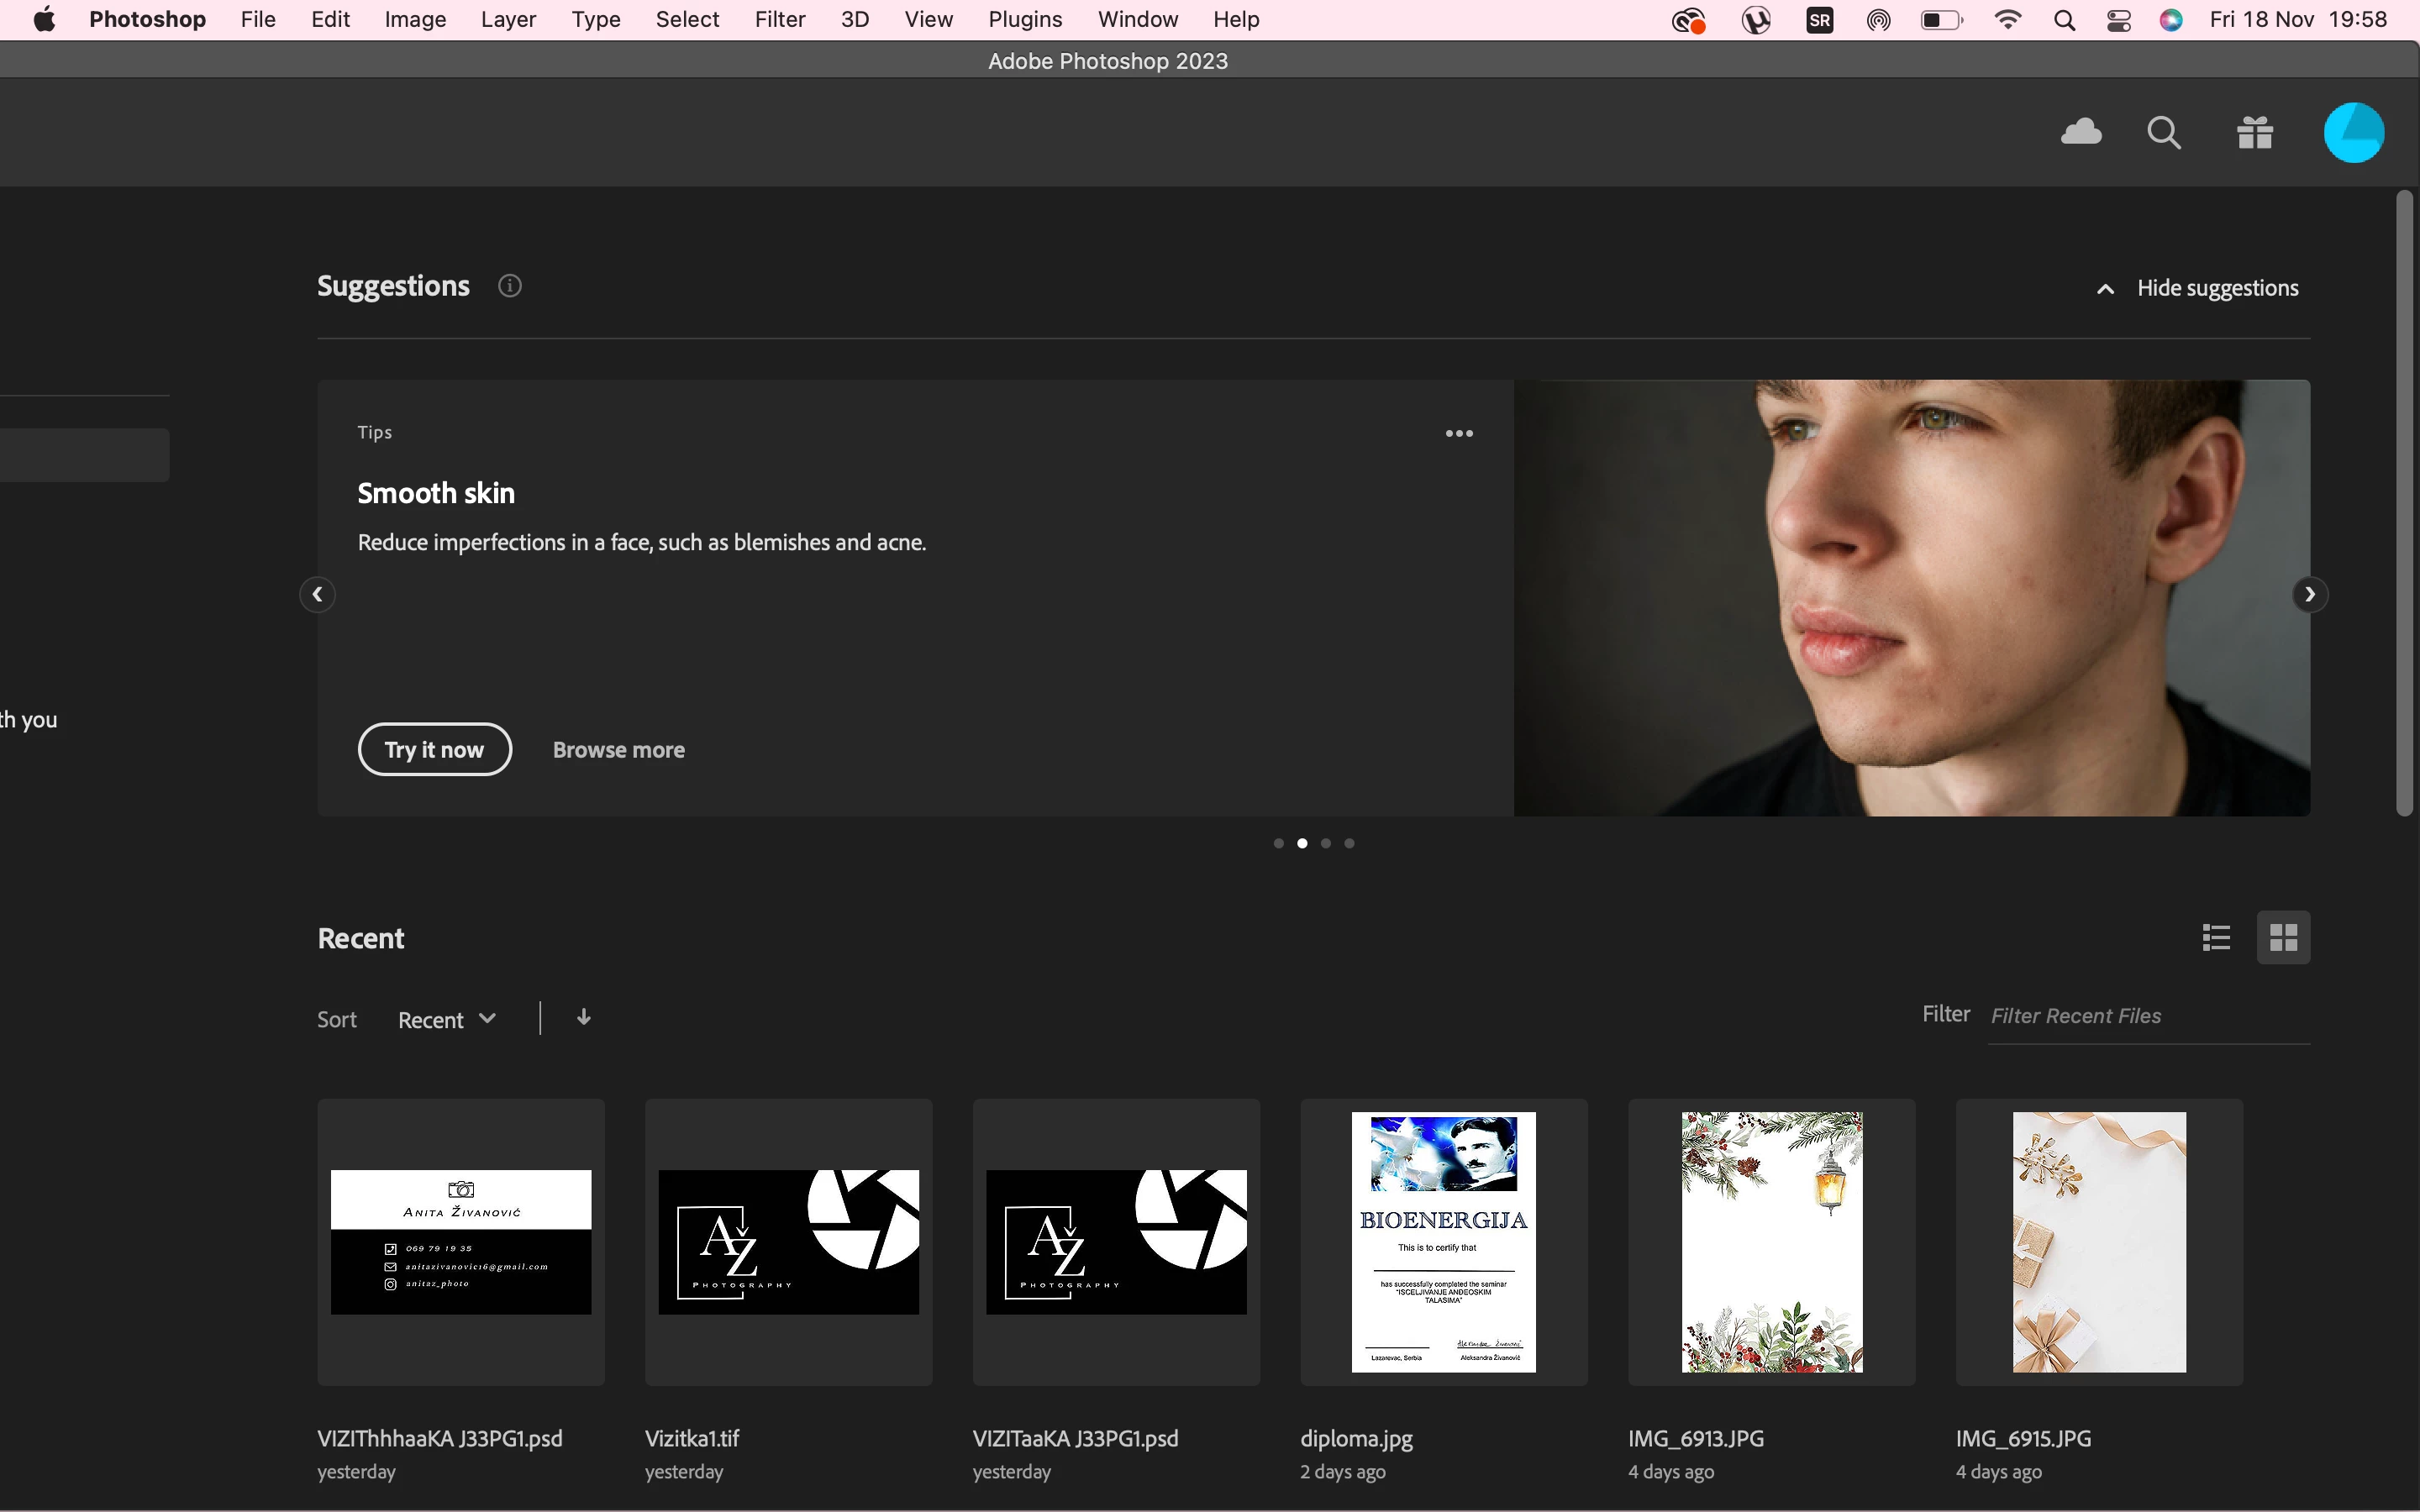
Task: Open macOS Control Center in menu bar
Action: pos(2118,20)
